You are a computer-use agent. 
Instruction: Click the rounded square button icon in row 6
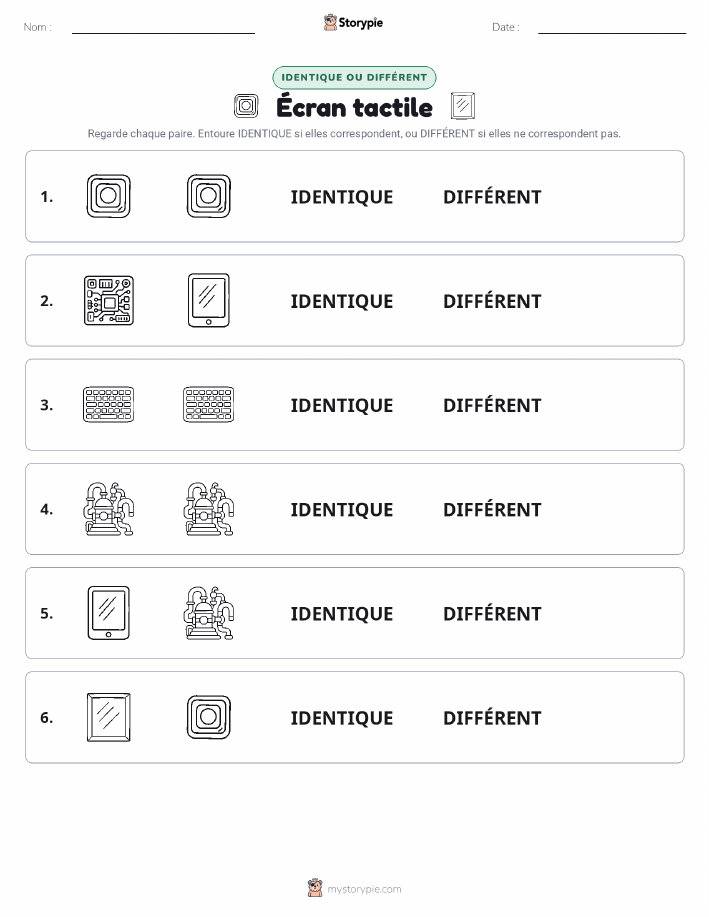click(x=209, y=717)
